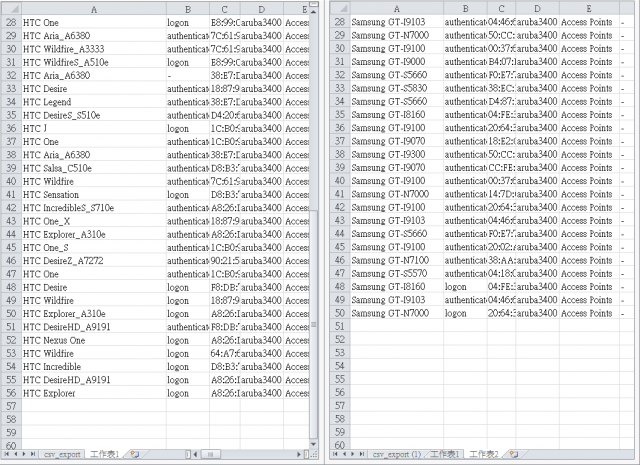Click the left window vertical scrollbar thumb
640x465 pixels.
point(313,325)
